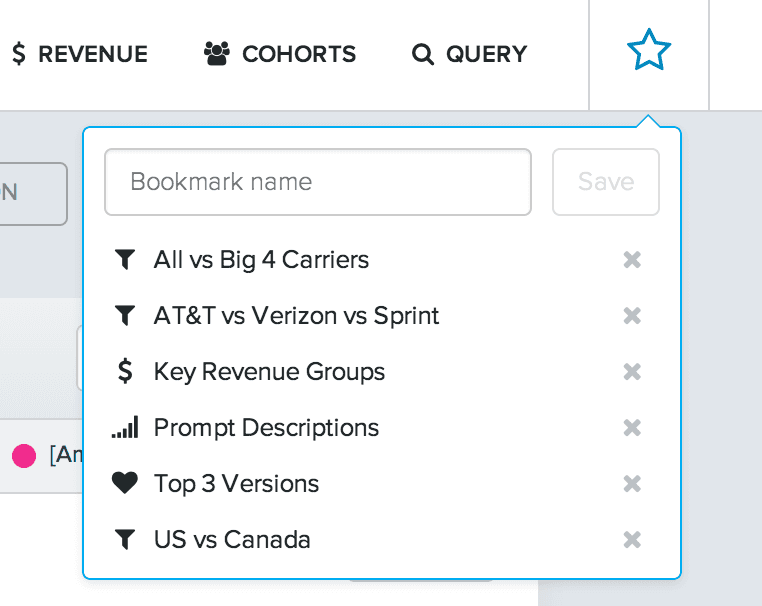Delete the All vs Big 4 Carriers bookmark

(632, 260)
